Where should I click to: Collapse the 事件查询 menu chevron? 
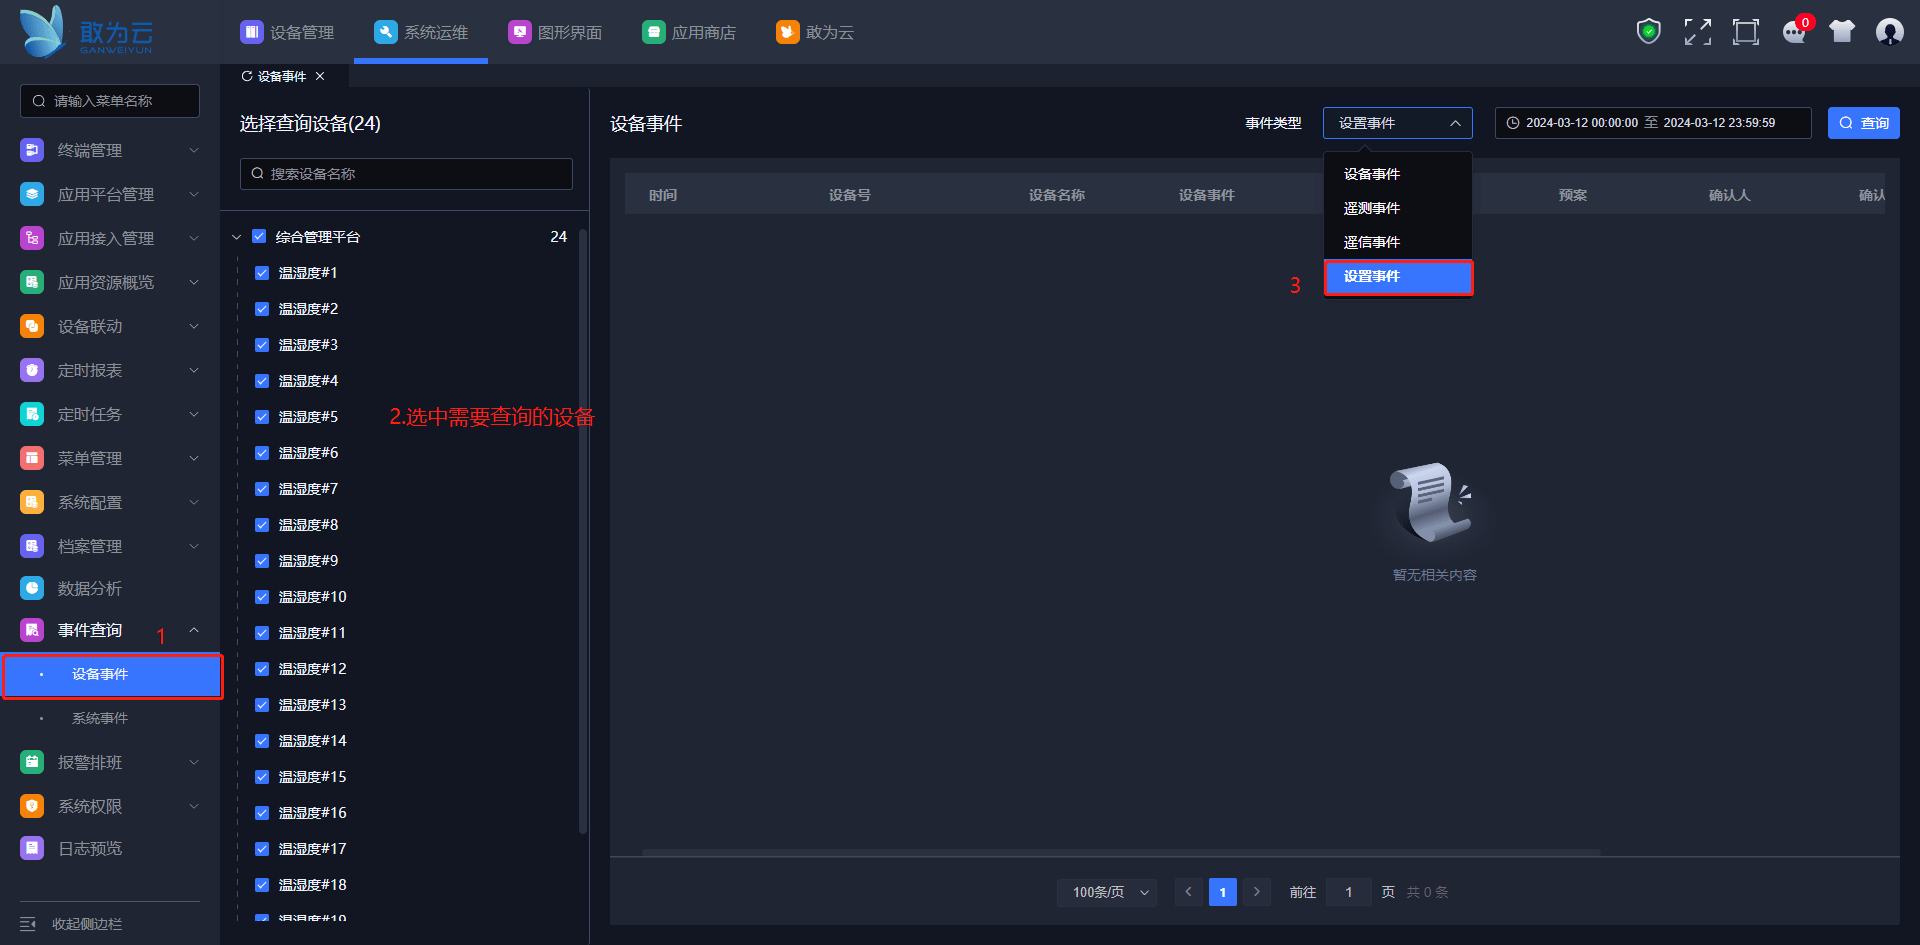click(194, 630)
